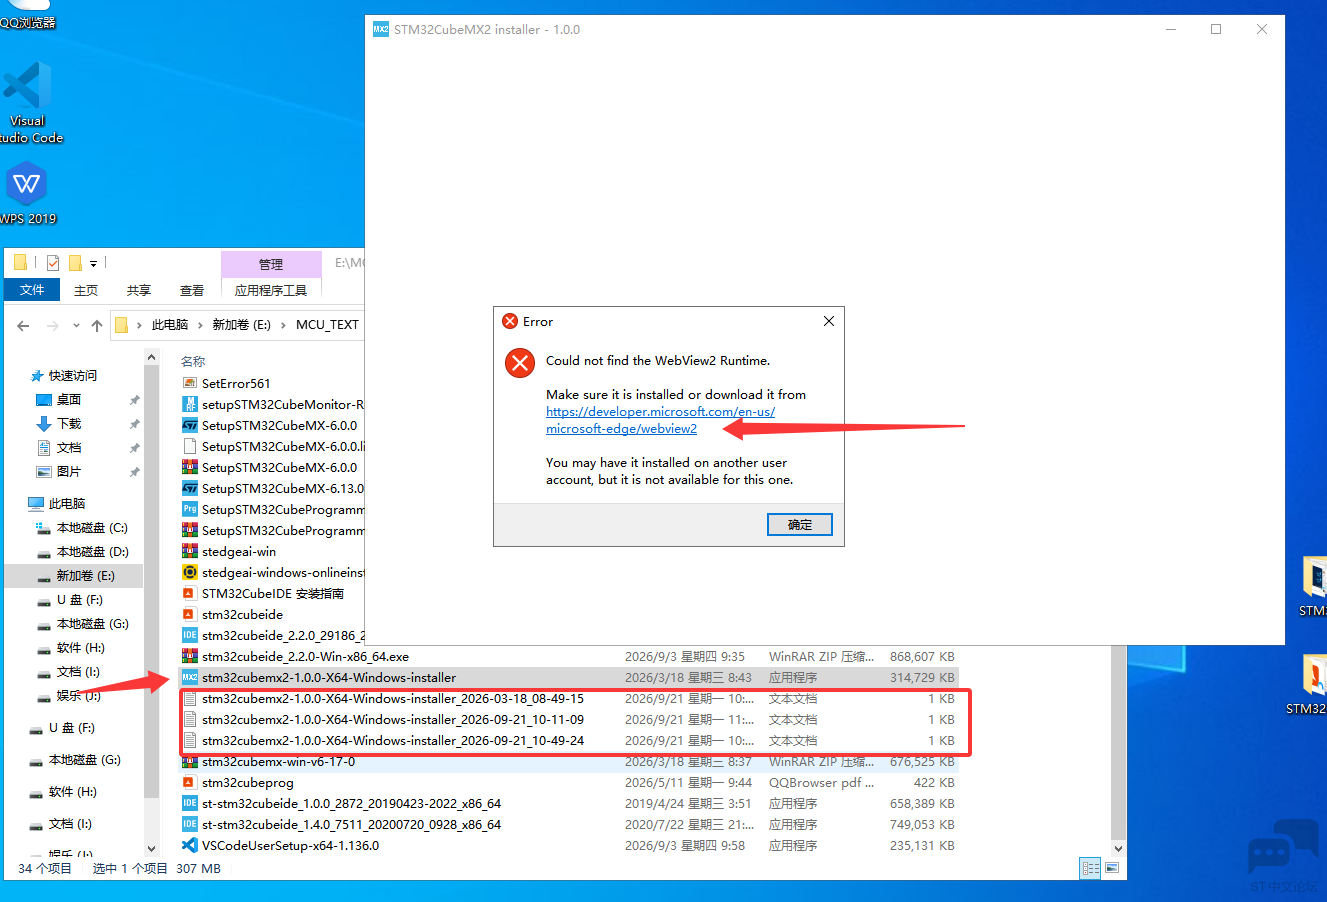1327x902 pixels.
Task: Select the log file ending 10-49-24
Action: click(393, 740)
